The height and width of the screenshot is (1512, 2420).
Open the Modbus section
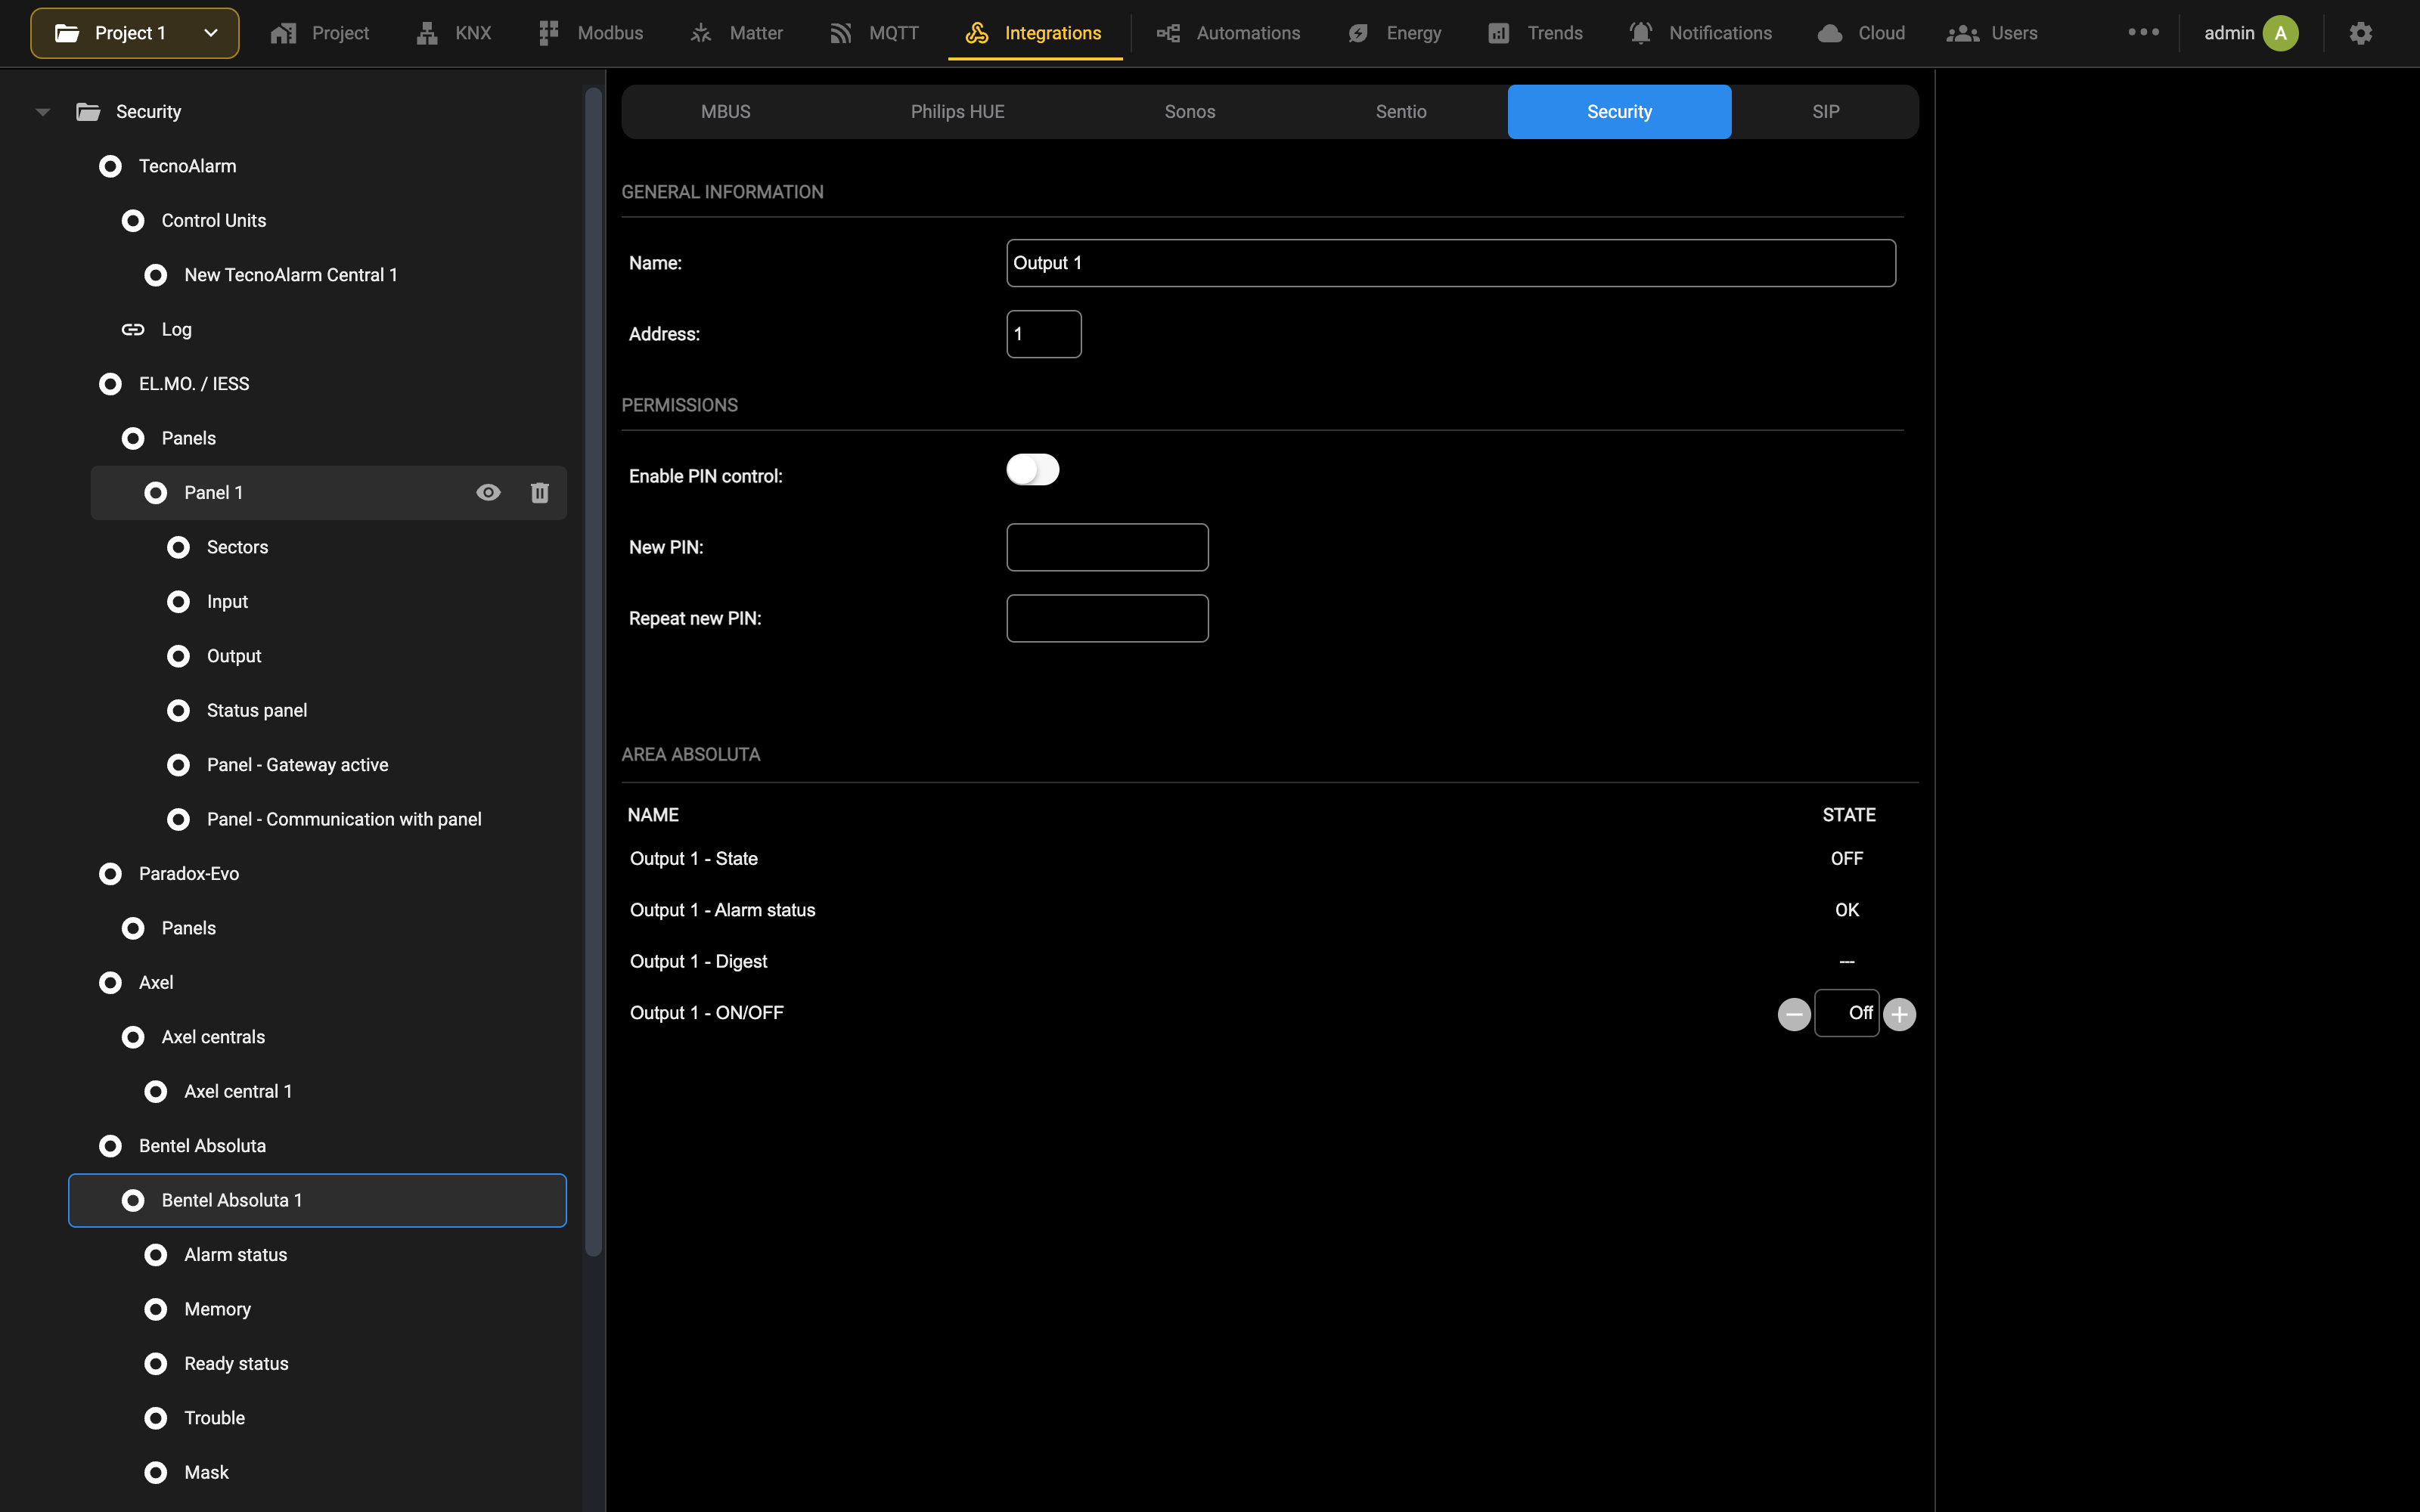(590, 33)
